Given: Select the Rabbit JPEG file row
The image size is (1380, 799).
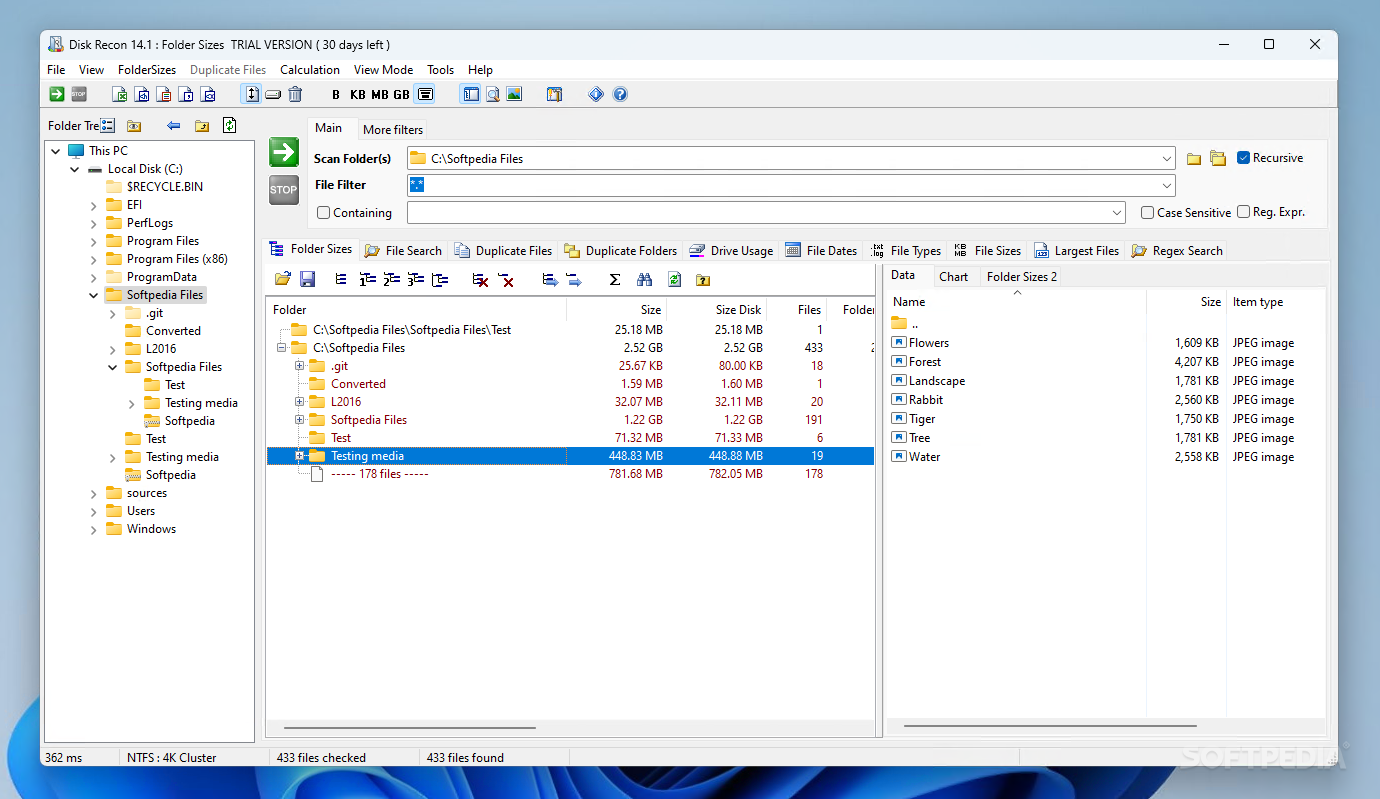Looking at the screenshot, I should pyautogui.click(x=1108, y=400).
